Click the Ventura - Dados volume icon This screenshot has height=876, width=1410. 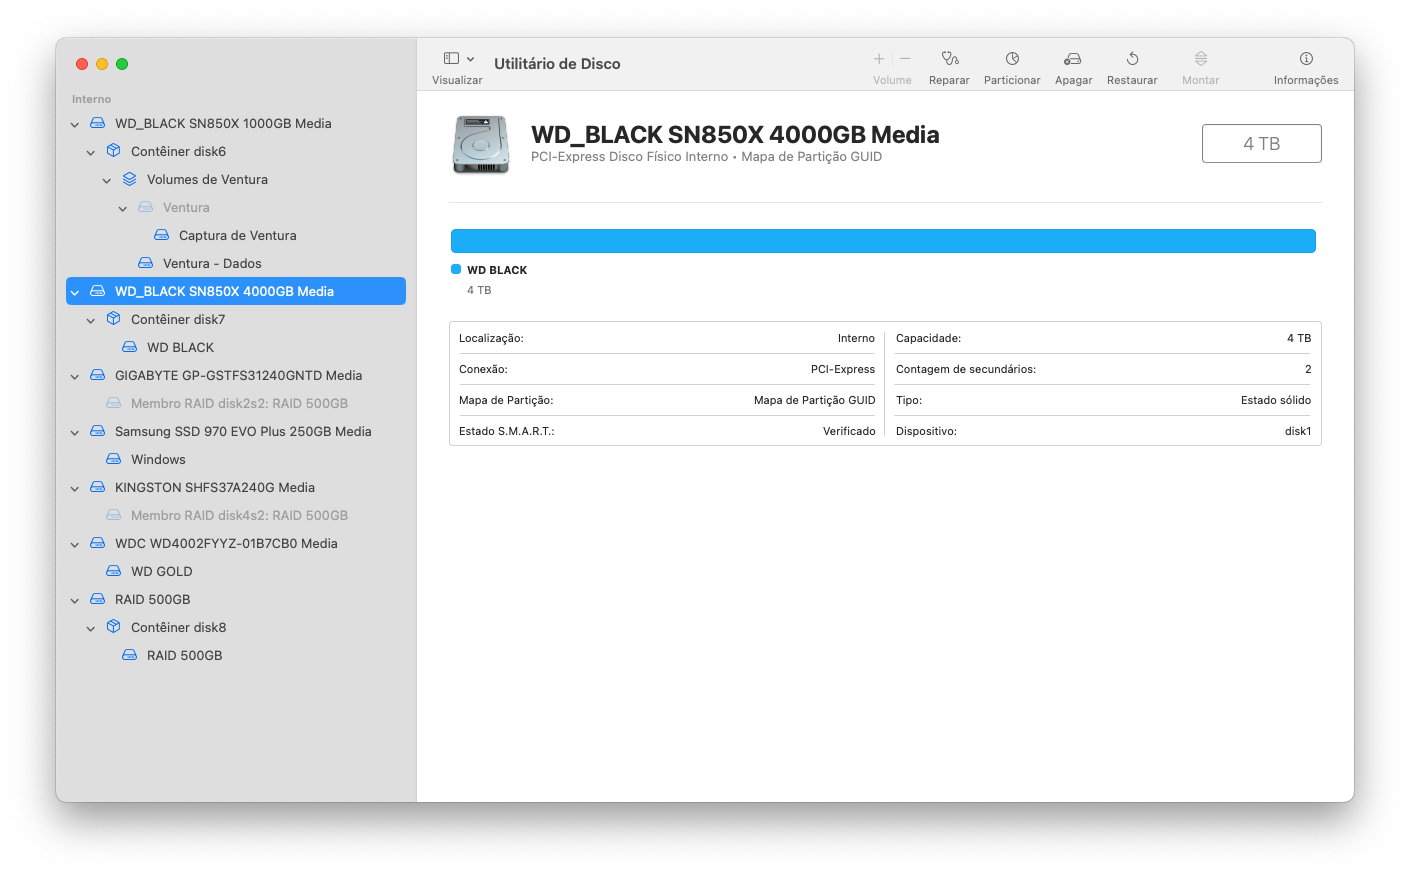[x=146, y=263]
